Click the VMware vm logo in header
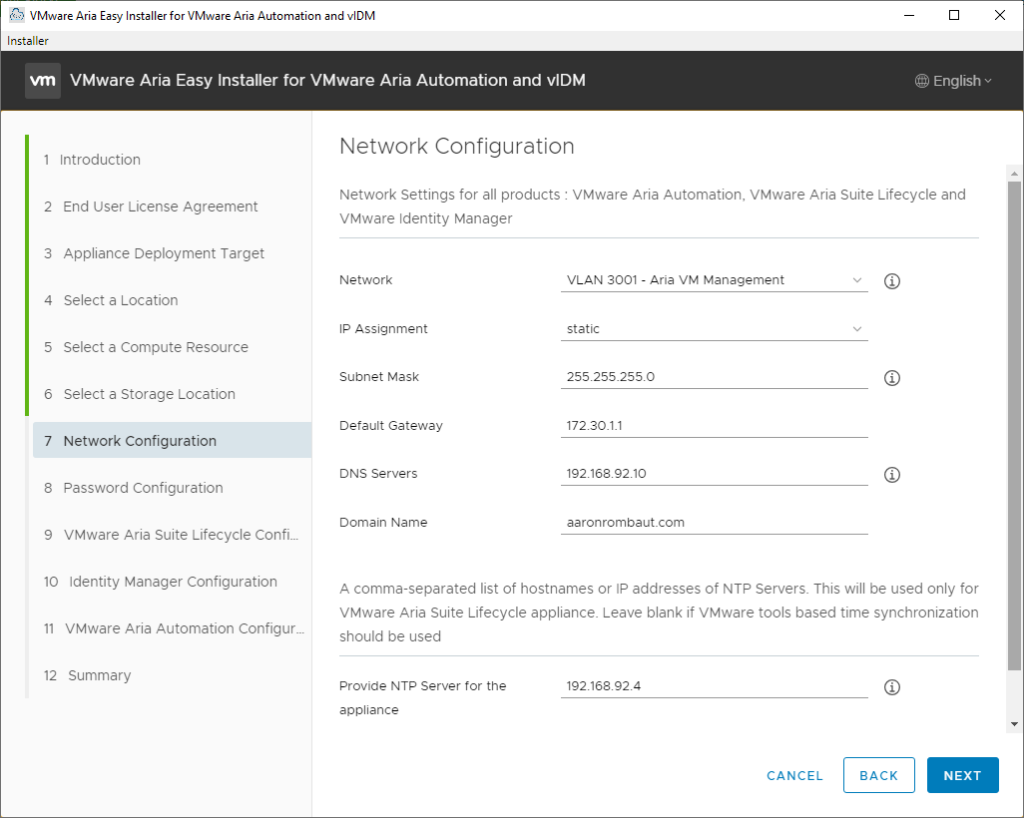The height and width of the screenshot is (818, 1024). coord(43,81)
